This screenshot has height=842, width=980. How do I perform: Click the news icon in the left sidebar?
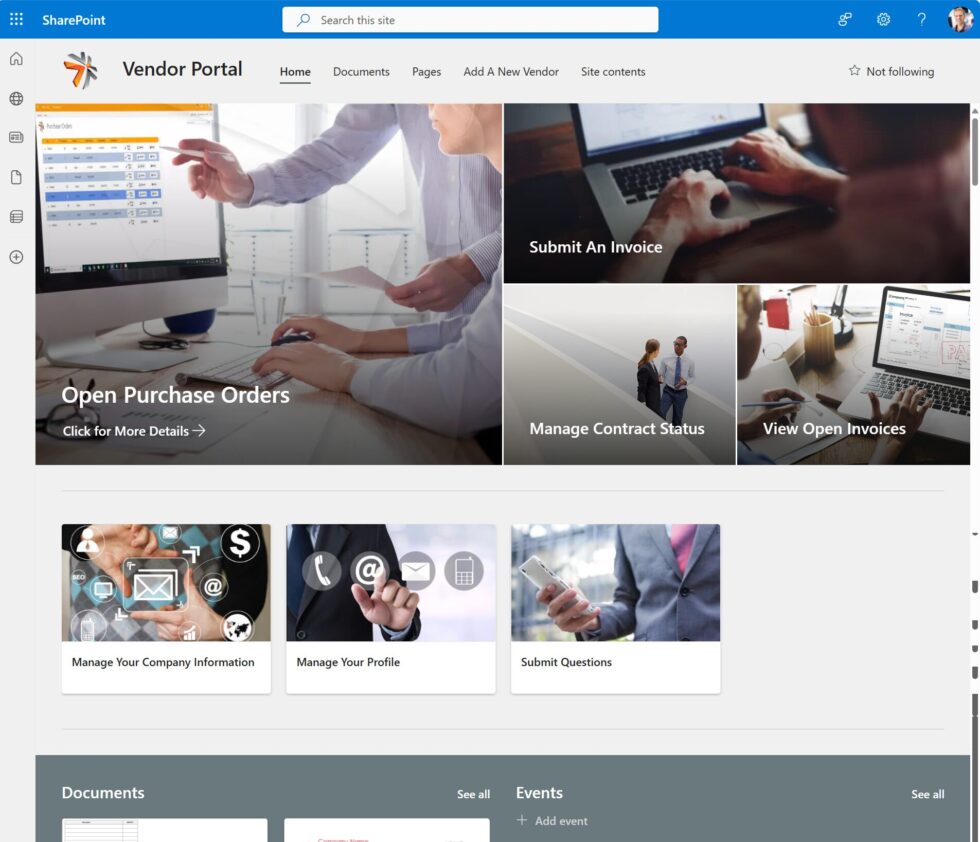click(x=15, y=137)
